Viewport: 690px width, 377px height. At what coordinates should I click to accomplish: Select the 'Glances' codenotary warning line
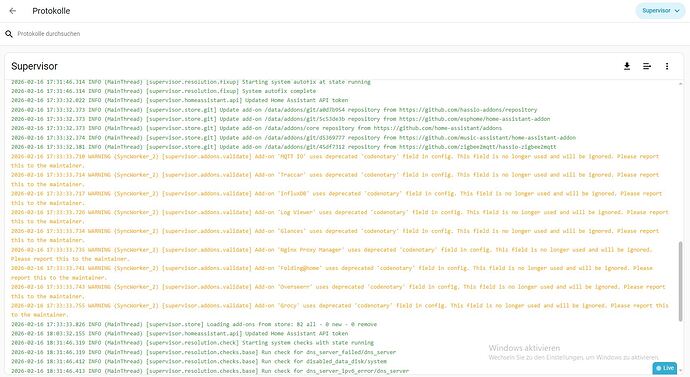coord(335,235)
